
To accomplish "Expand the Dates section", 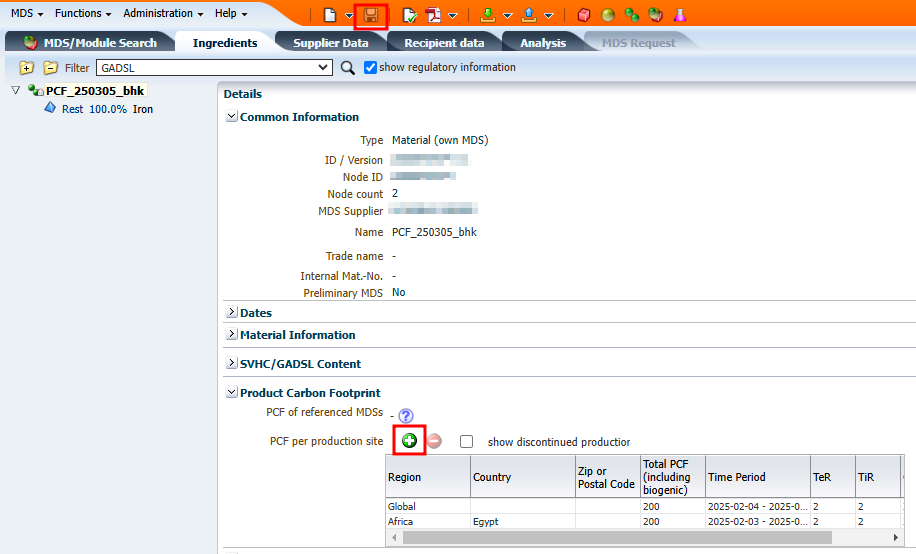I will pyautogui.click(x=231, y=312).
